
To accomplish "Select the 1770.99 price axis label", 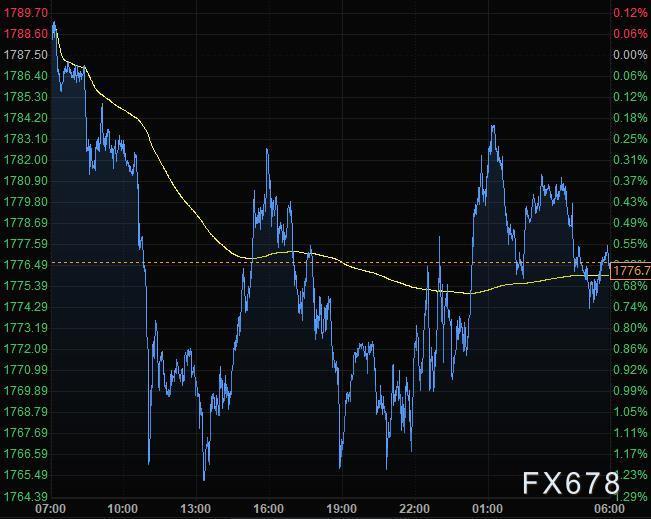I will 26,370.
